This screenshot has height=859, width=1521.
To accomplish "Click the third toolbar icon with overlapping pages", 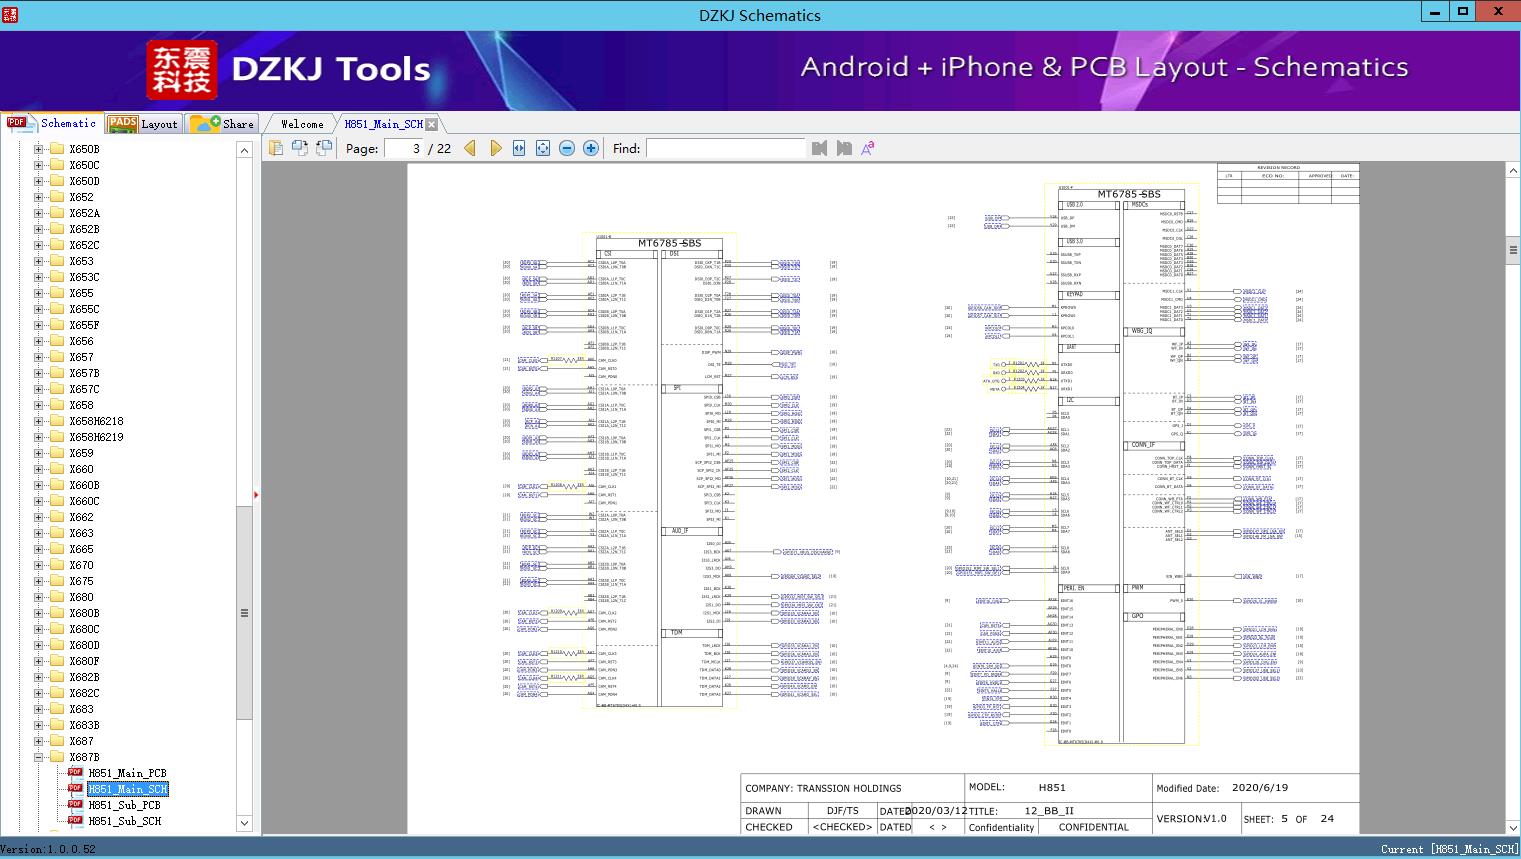I will 324,148.
